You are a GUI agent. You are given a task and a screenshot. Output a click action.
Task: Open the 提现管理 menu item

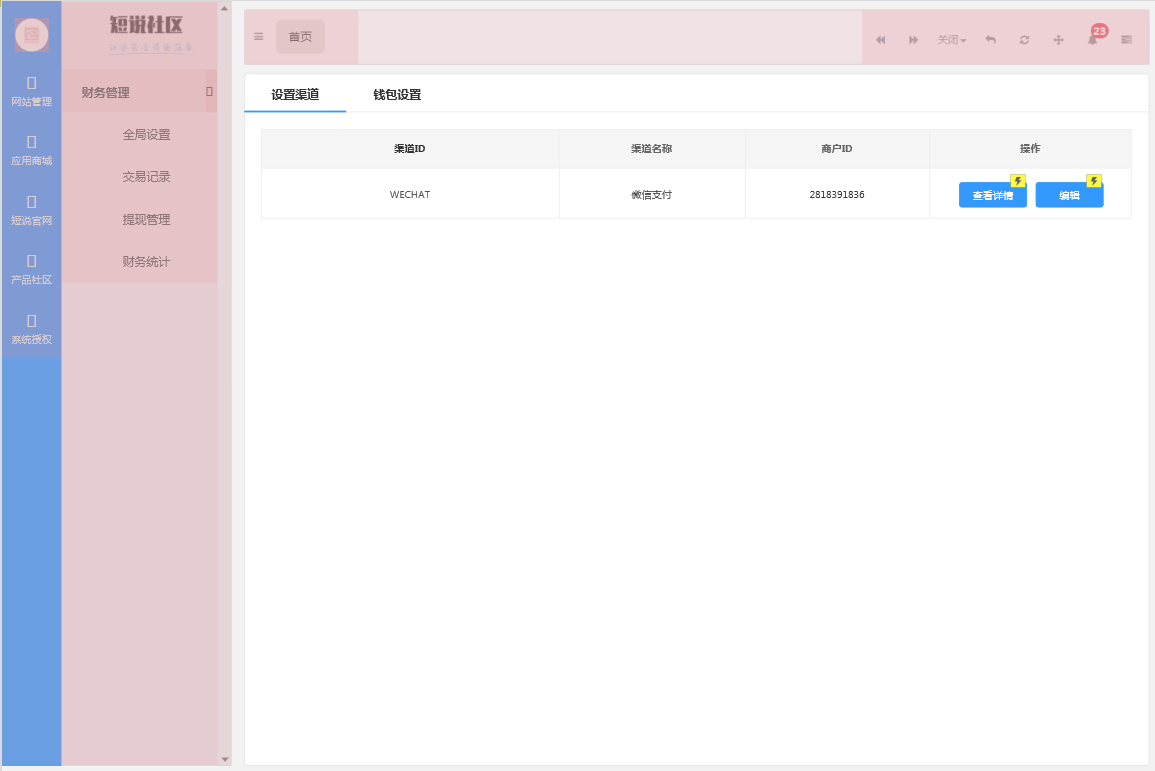(146, 219)
